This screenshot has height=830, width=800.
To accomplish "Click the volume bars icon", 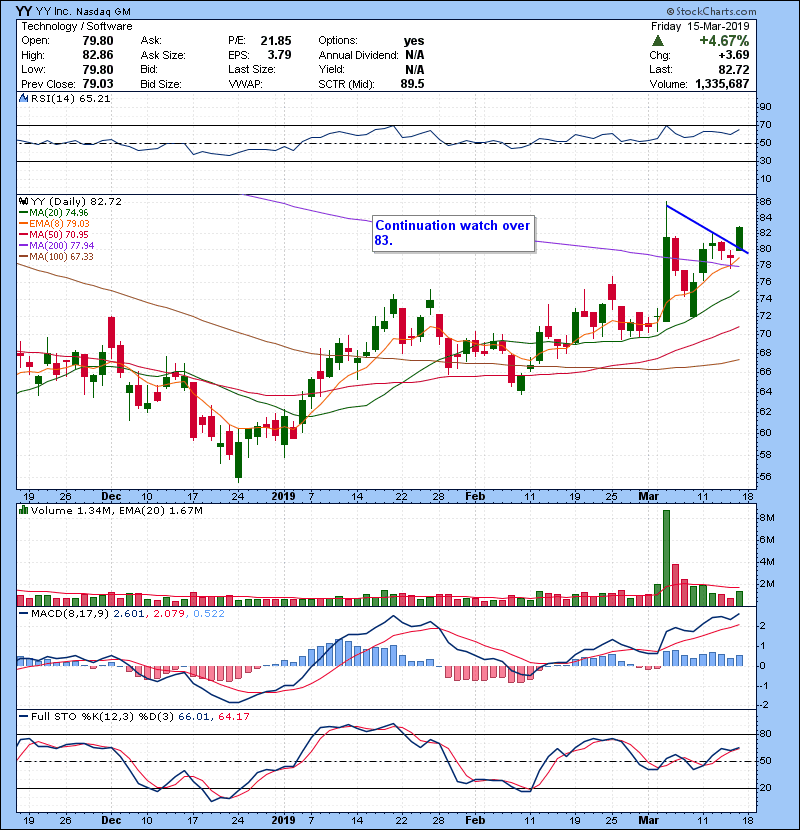I will (x=23, y=510).
